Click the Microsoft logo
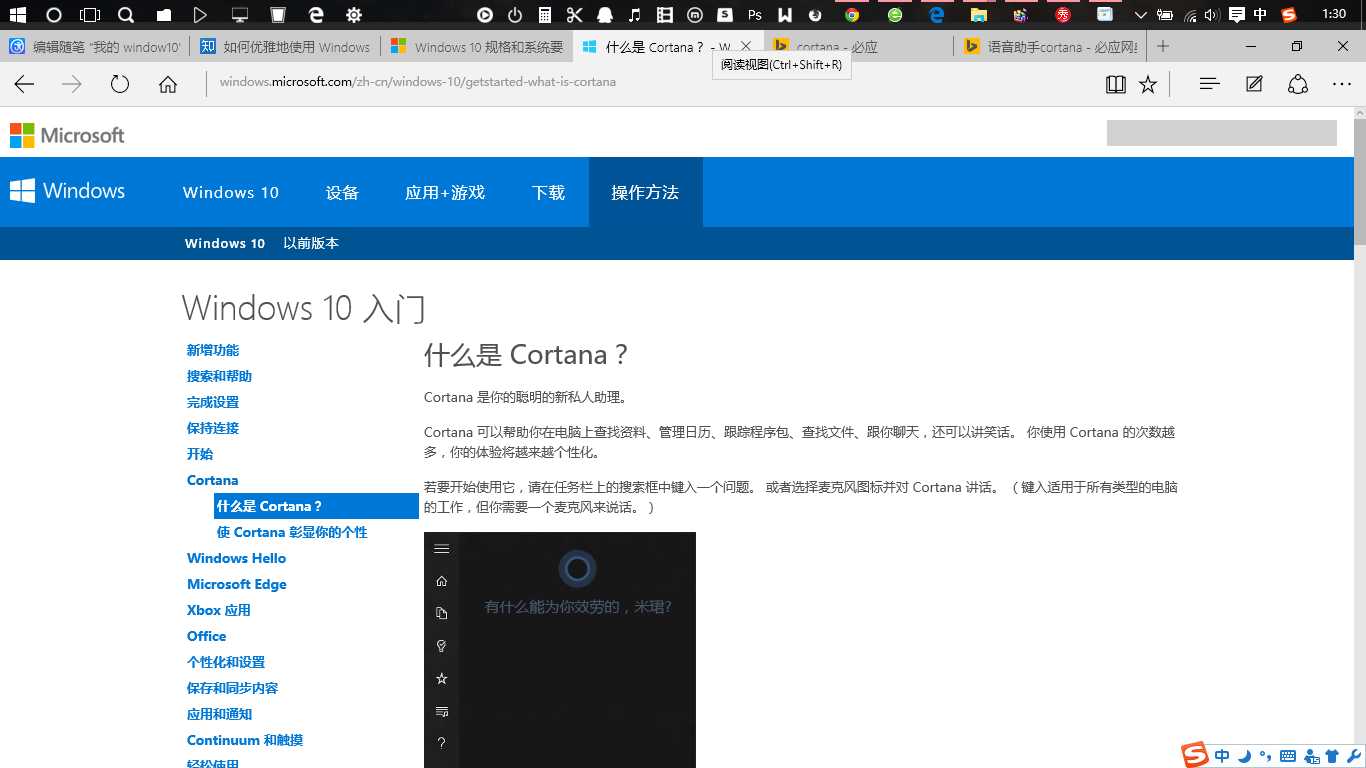The width and height of the screenshot is (1366, 768). coord(67,135)
